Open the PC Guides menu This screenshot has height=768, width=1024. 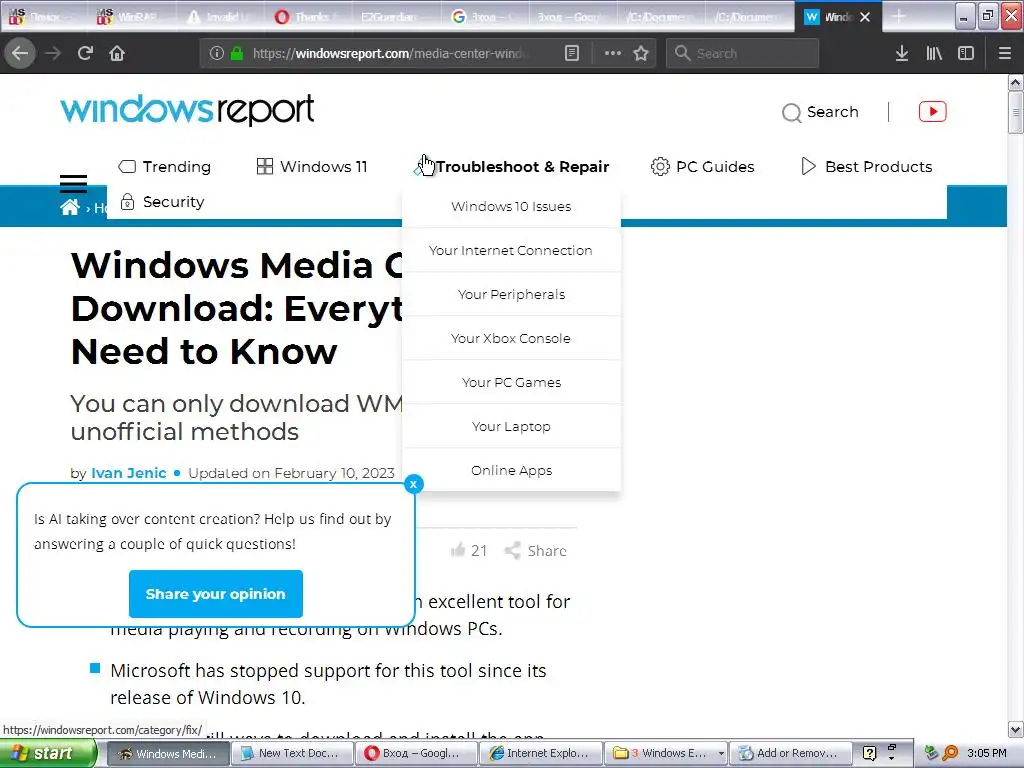click(703, 167)
